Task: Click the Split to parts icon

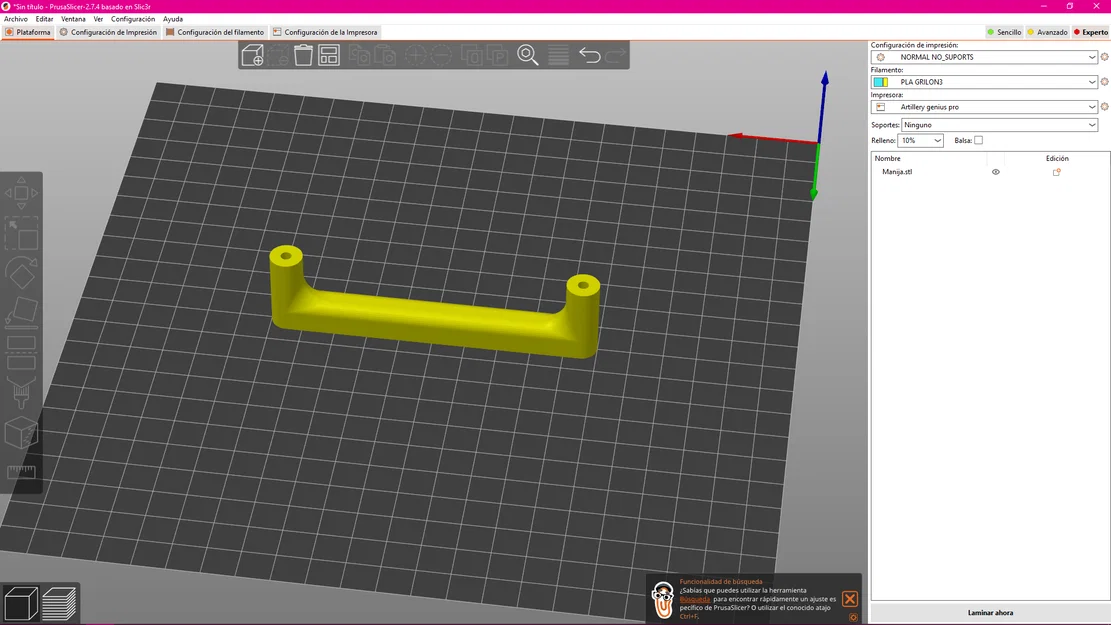Action: [x=497, y=55]
